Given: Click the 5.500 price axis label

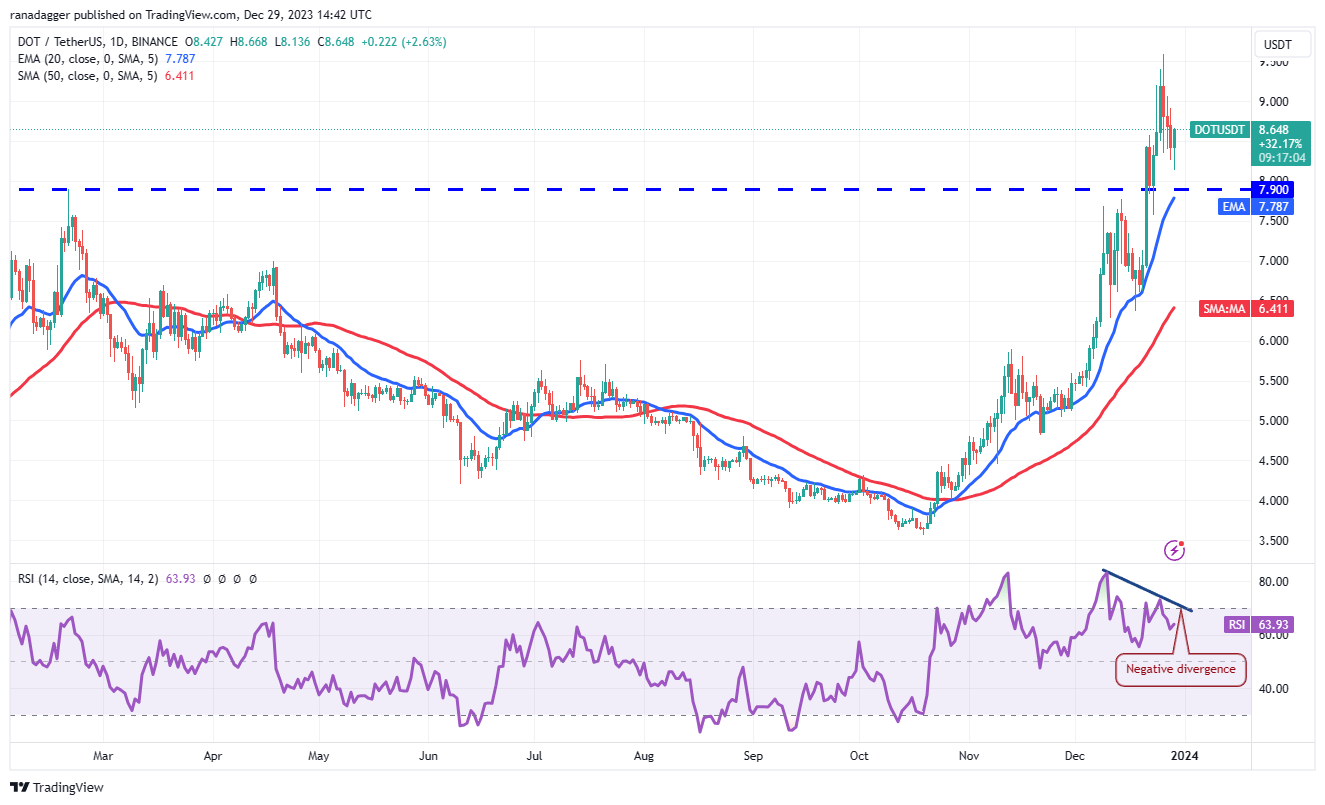Looking at the screenshot, I should coord(1274,381).
